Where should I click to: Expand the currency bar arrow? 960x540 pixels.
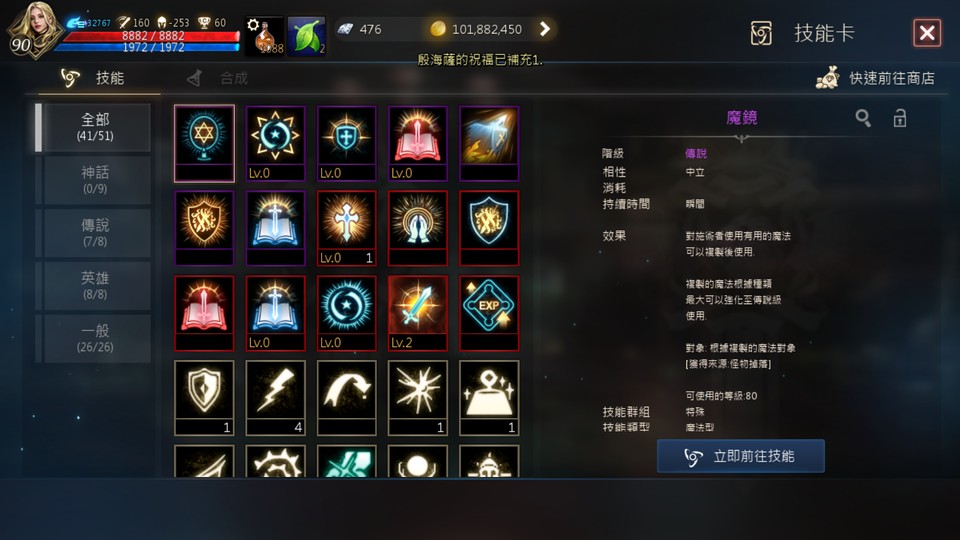tap(544, 29)
